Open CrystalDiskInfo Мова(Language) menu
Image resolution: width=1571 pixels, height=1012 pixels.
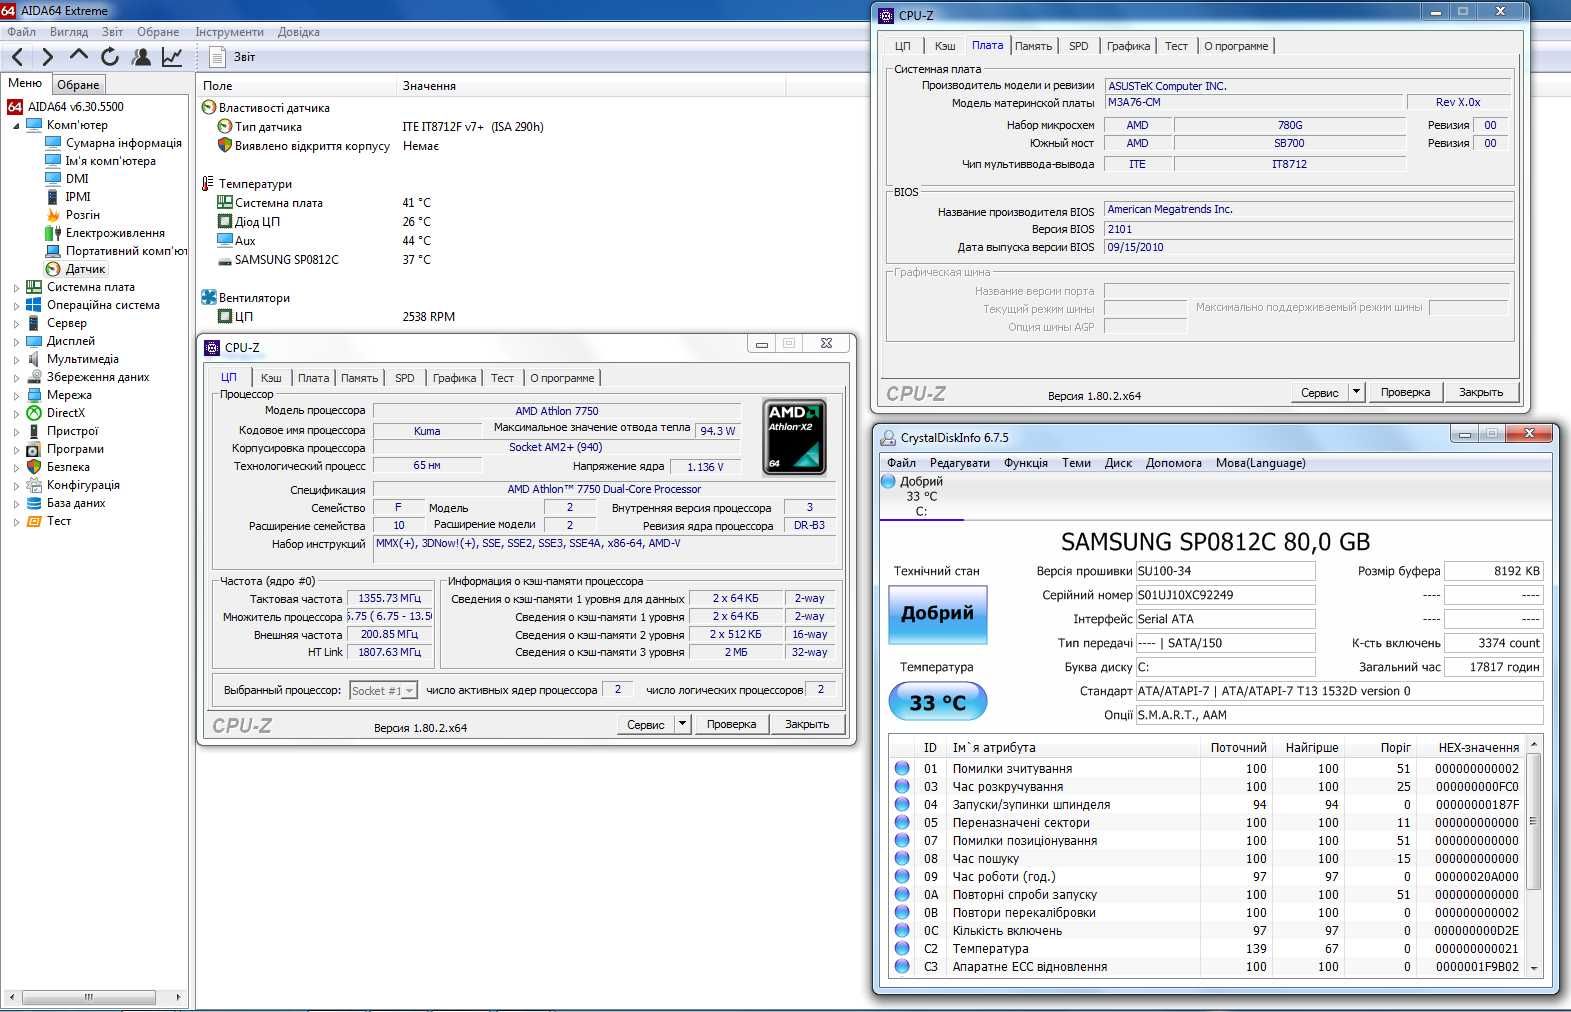coord(1260,463)
